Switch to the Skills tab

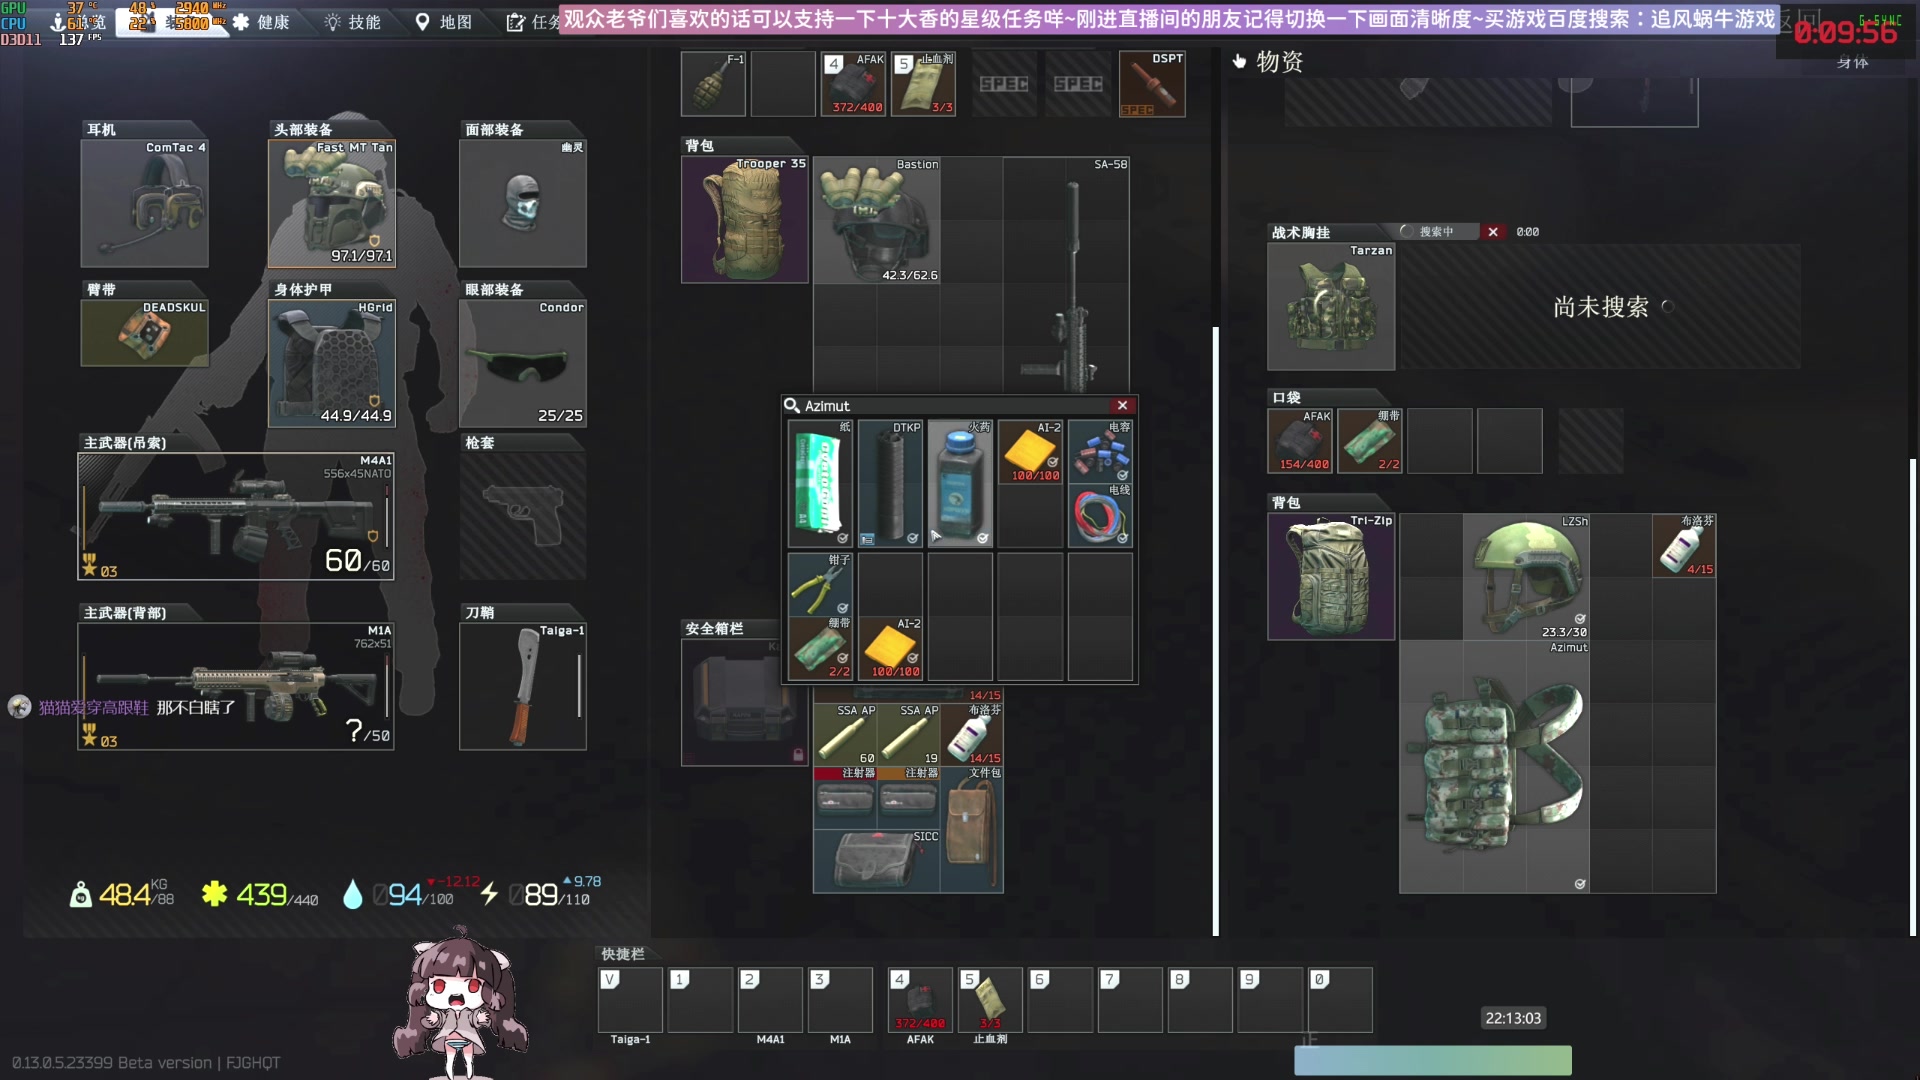click(x=353, y=22)
